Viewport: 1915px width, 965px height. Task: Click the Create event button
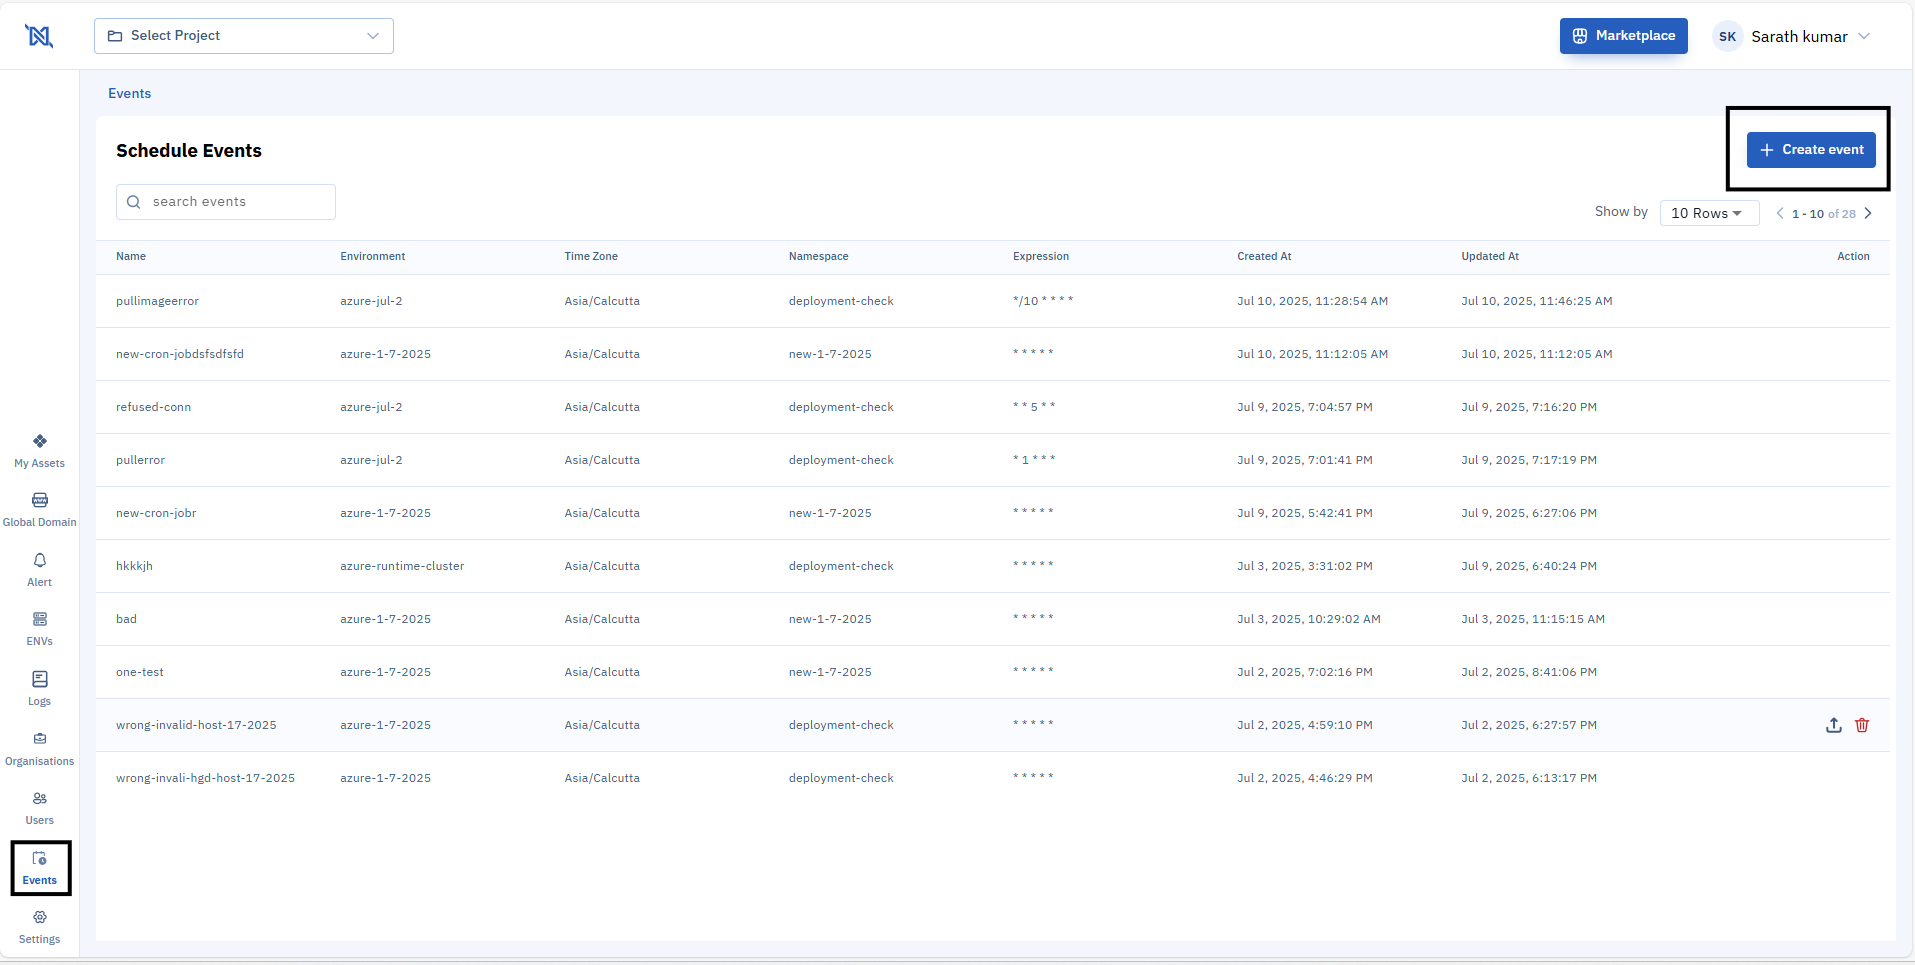click(x=1811, y=150)
